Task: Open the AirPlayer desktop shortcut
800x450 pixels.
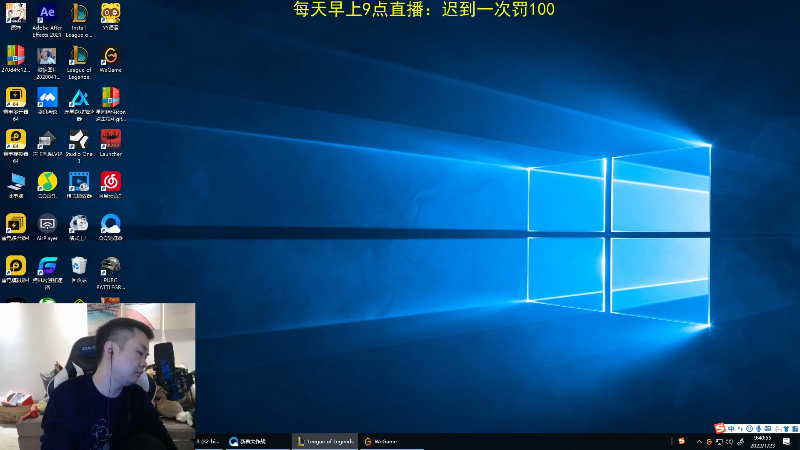Action: 47,227
